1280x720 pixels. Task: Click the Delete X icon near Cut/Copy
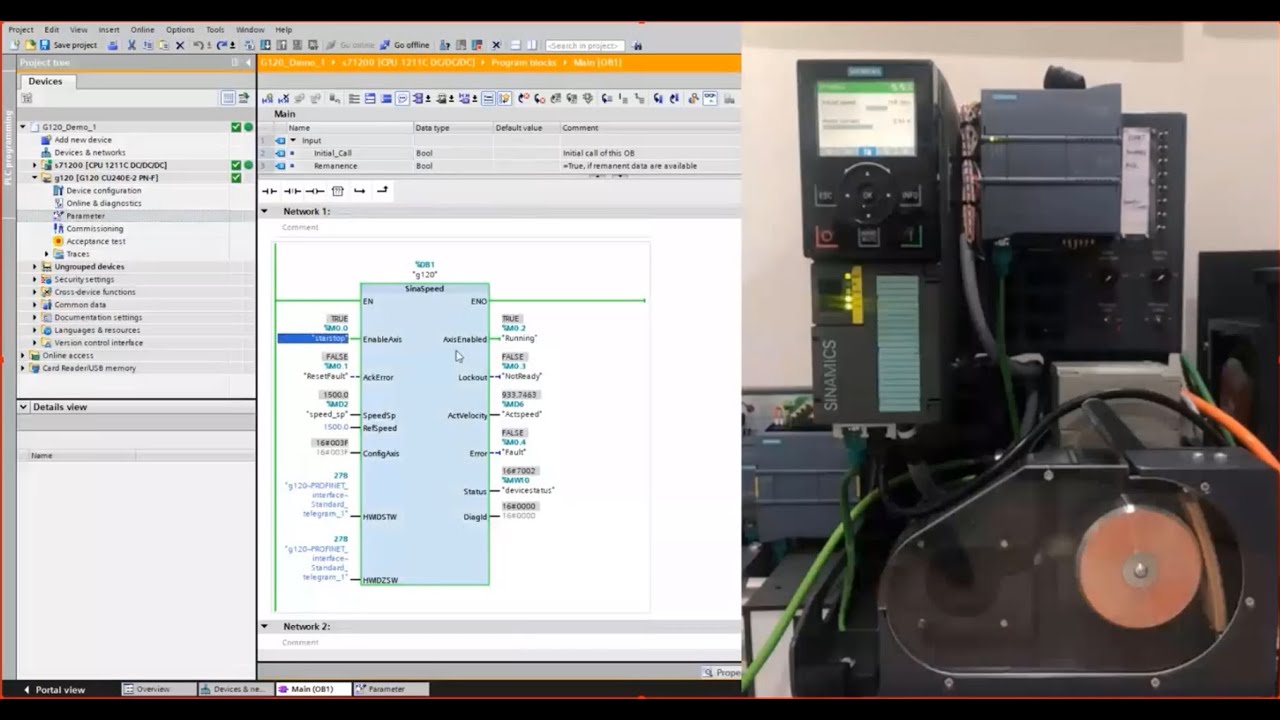coord(180,45)
